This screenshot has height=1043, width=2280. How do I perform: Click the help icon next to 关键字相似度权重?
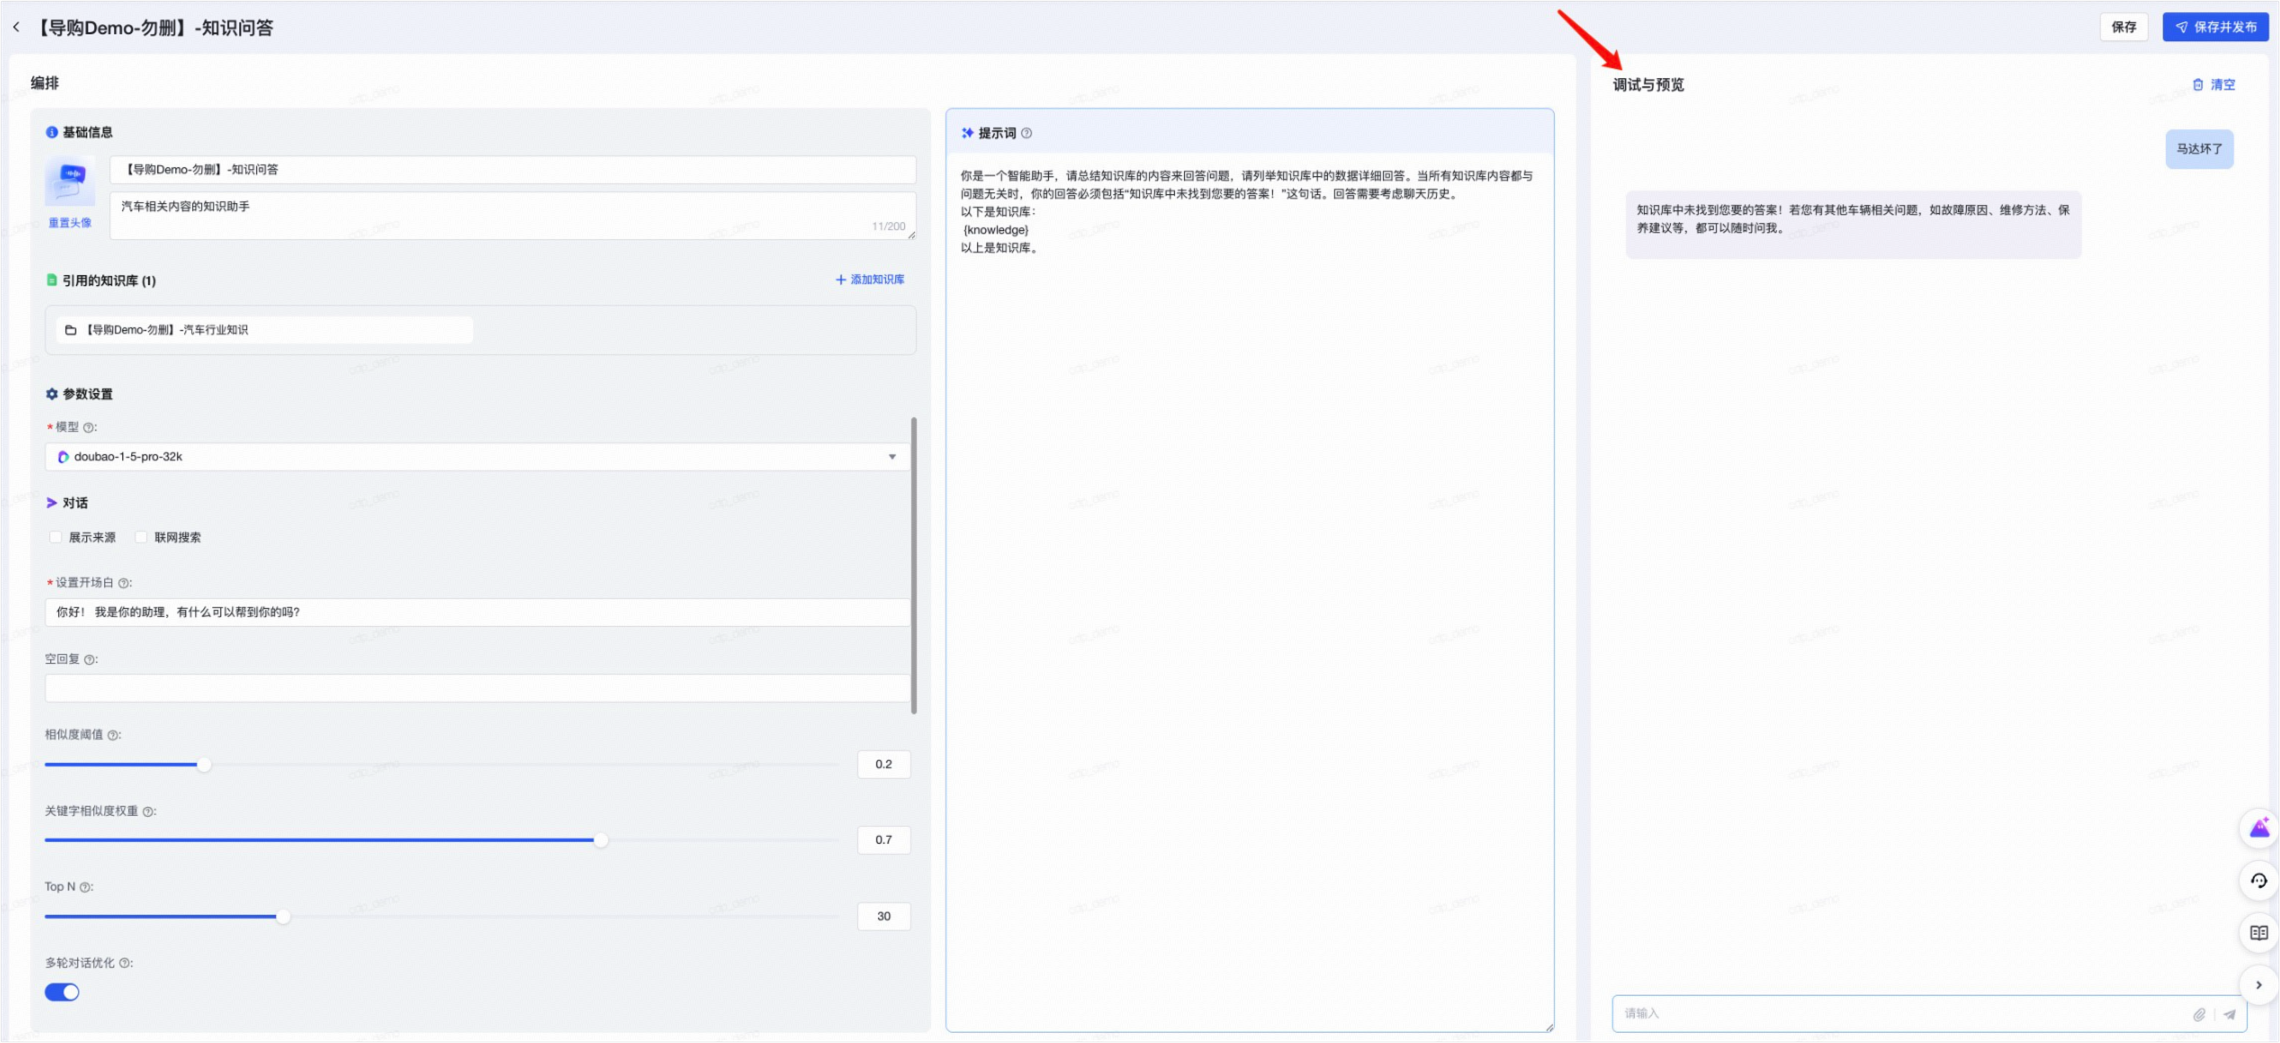149,812
